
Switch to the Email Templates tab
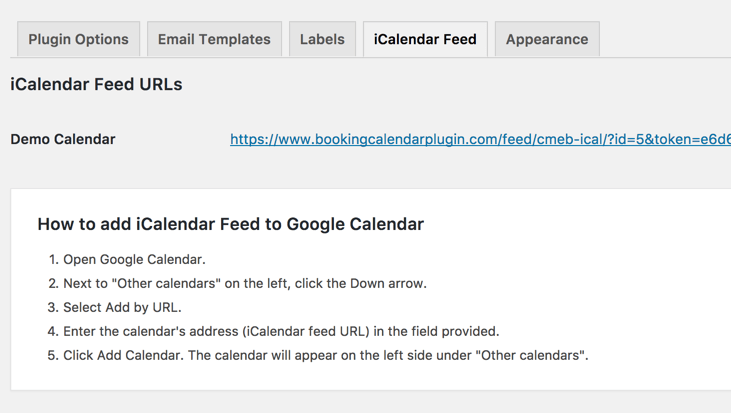coord(214,40)
